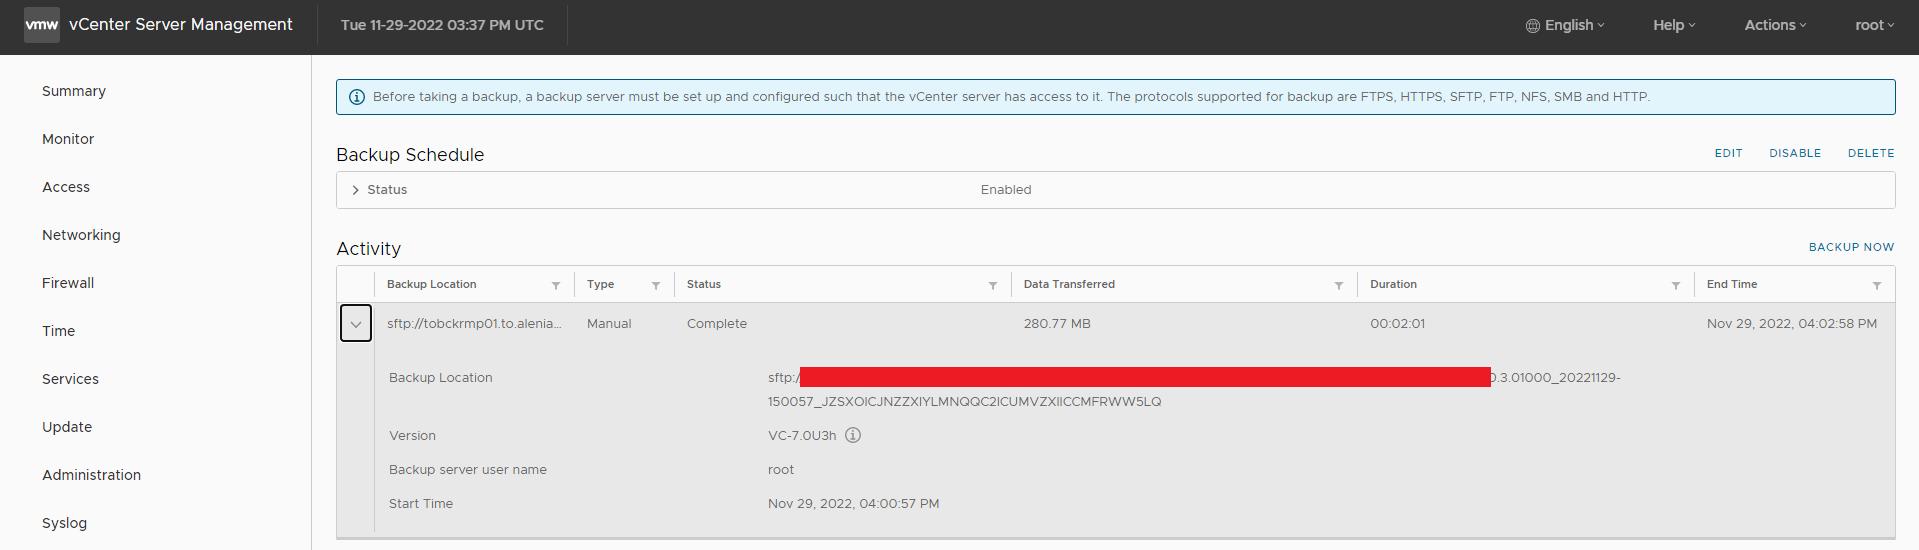Screen dimensions: 1919x550
Task: Click DELETE for backup schedule
Action: coord(1871,153)
